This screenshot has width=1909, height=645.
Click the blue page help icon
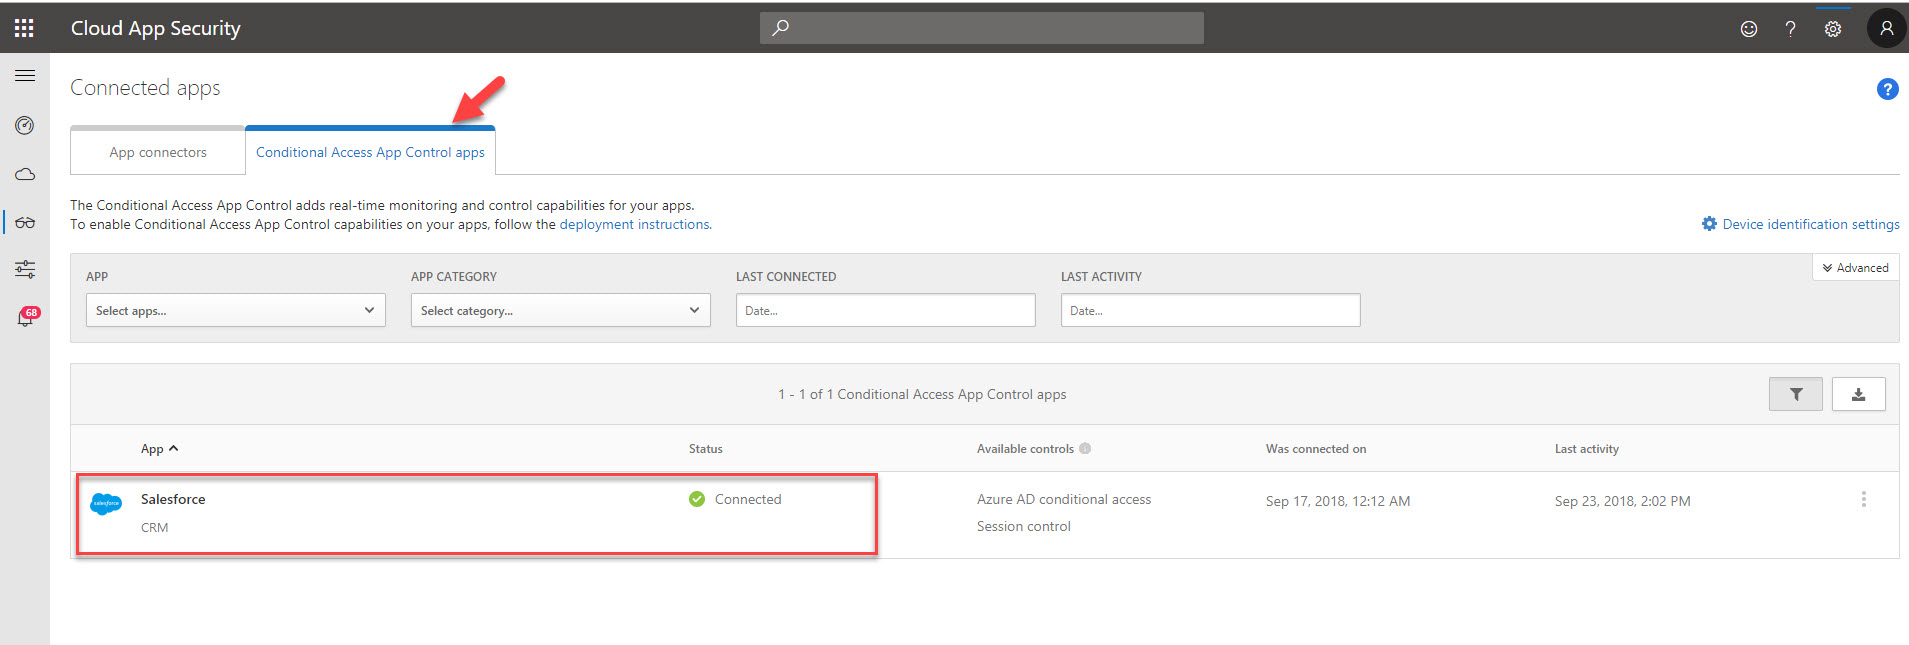pyautogui.click(x=1887, y=89)
